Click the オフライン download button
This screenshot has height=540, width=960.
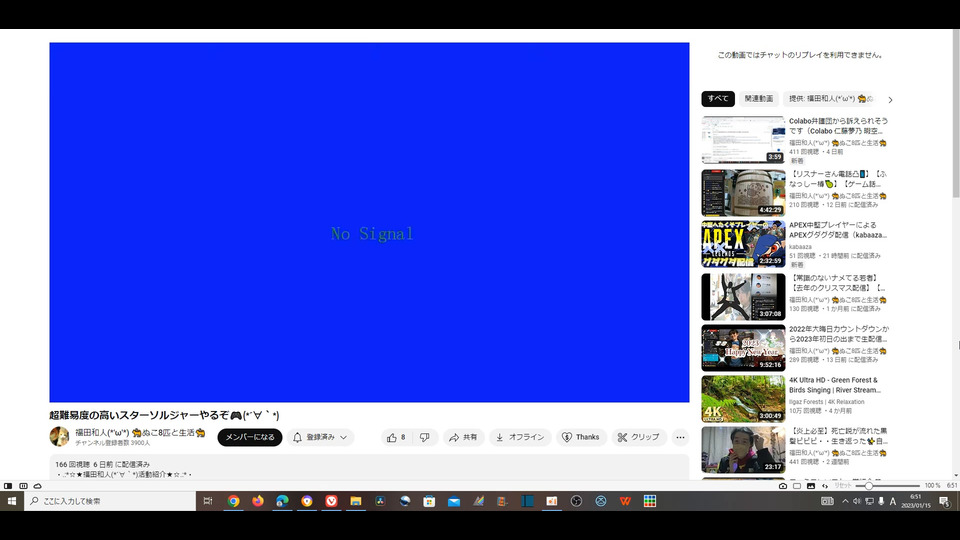pos(520,437)
